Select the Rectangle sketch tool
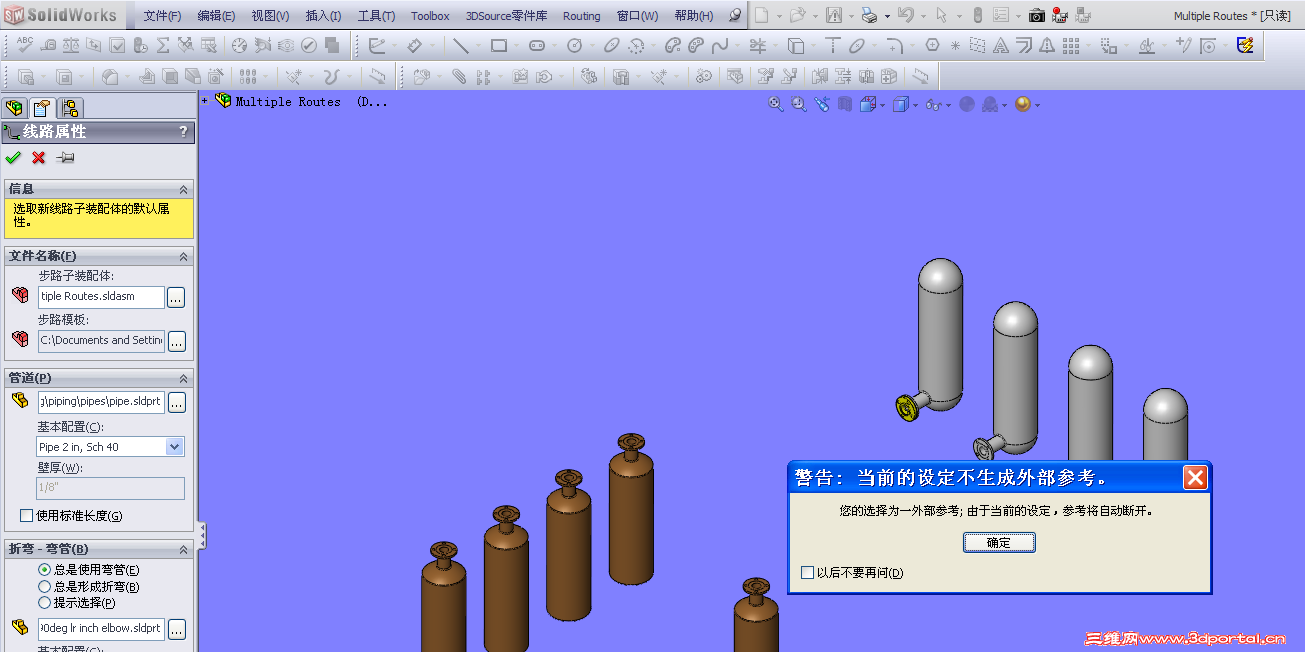This screenshot has width=1305, height=652. pos(498,46)
